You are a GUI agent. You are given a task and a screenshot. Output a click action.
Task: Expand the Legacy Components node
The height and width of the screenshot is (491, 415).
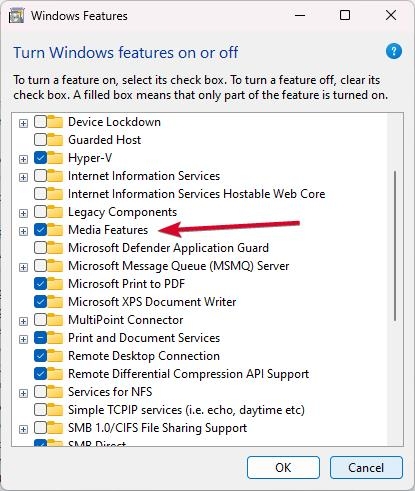click(x=23, y=213)
